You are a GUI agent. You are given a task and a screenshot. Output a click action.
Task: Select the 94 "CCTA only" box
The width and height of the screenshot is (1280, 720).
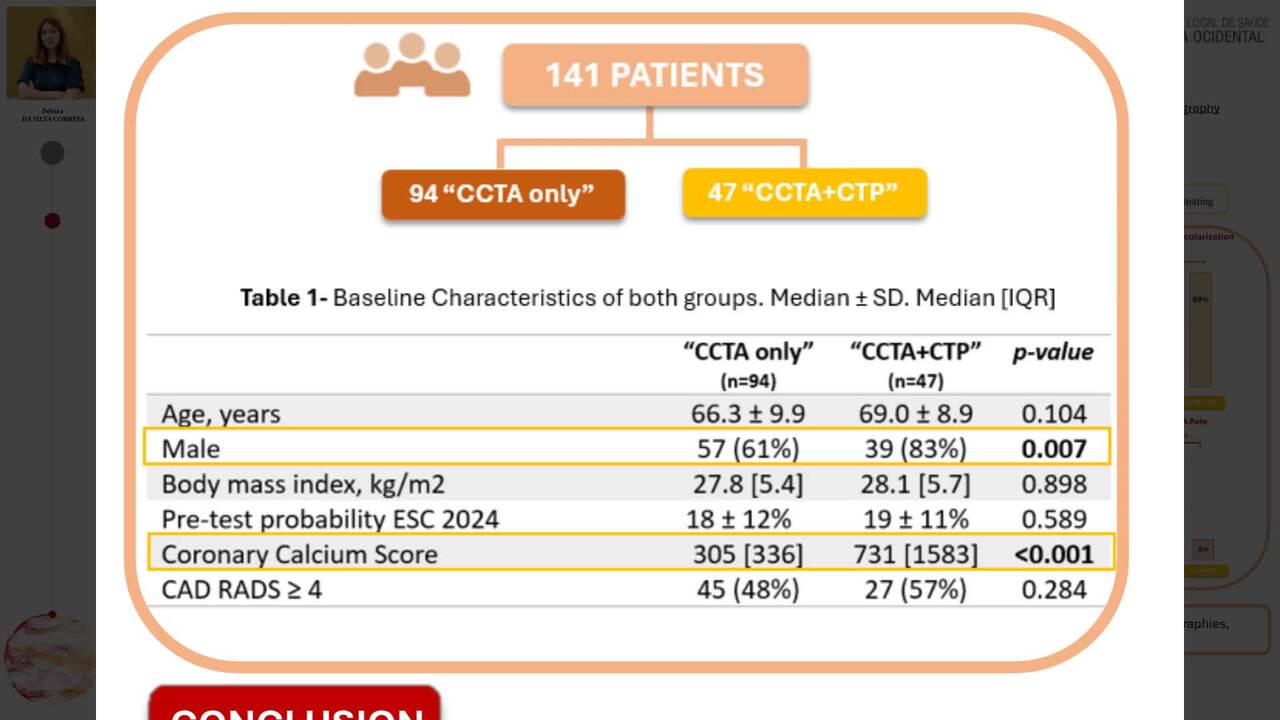(x=503, y=194)
